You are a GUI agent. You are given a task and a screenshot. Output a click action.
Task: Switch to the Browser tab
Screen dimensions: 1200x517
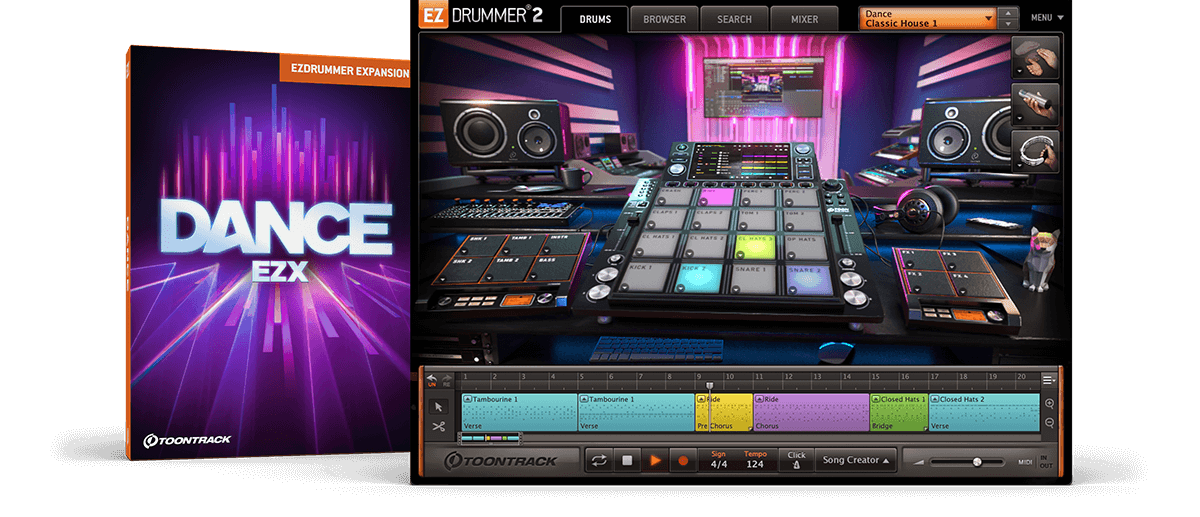tap(664, 19)
